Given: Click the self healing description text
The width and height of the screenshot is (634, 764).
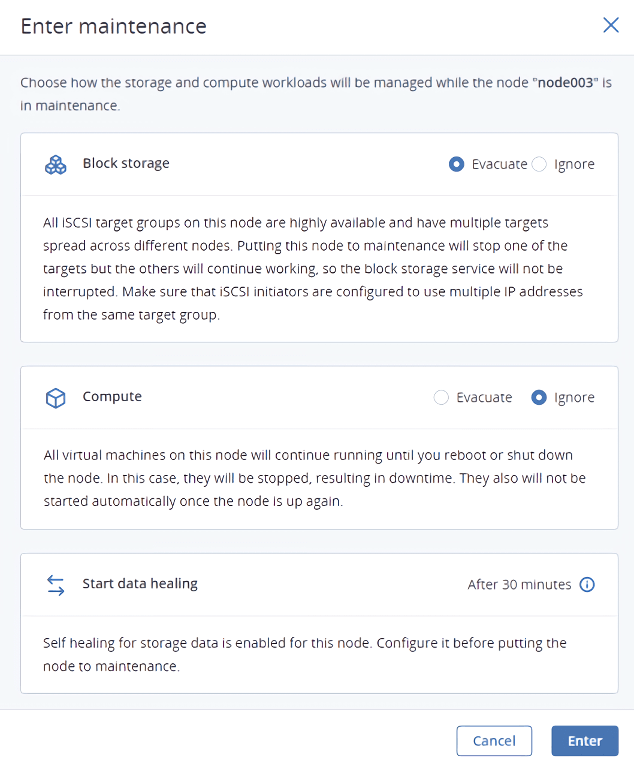Looking at the screenshot, I should coord(305,654).
